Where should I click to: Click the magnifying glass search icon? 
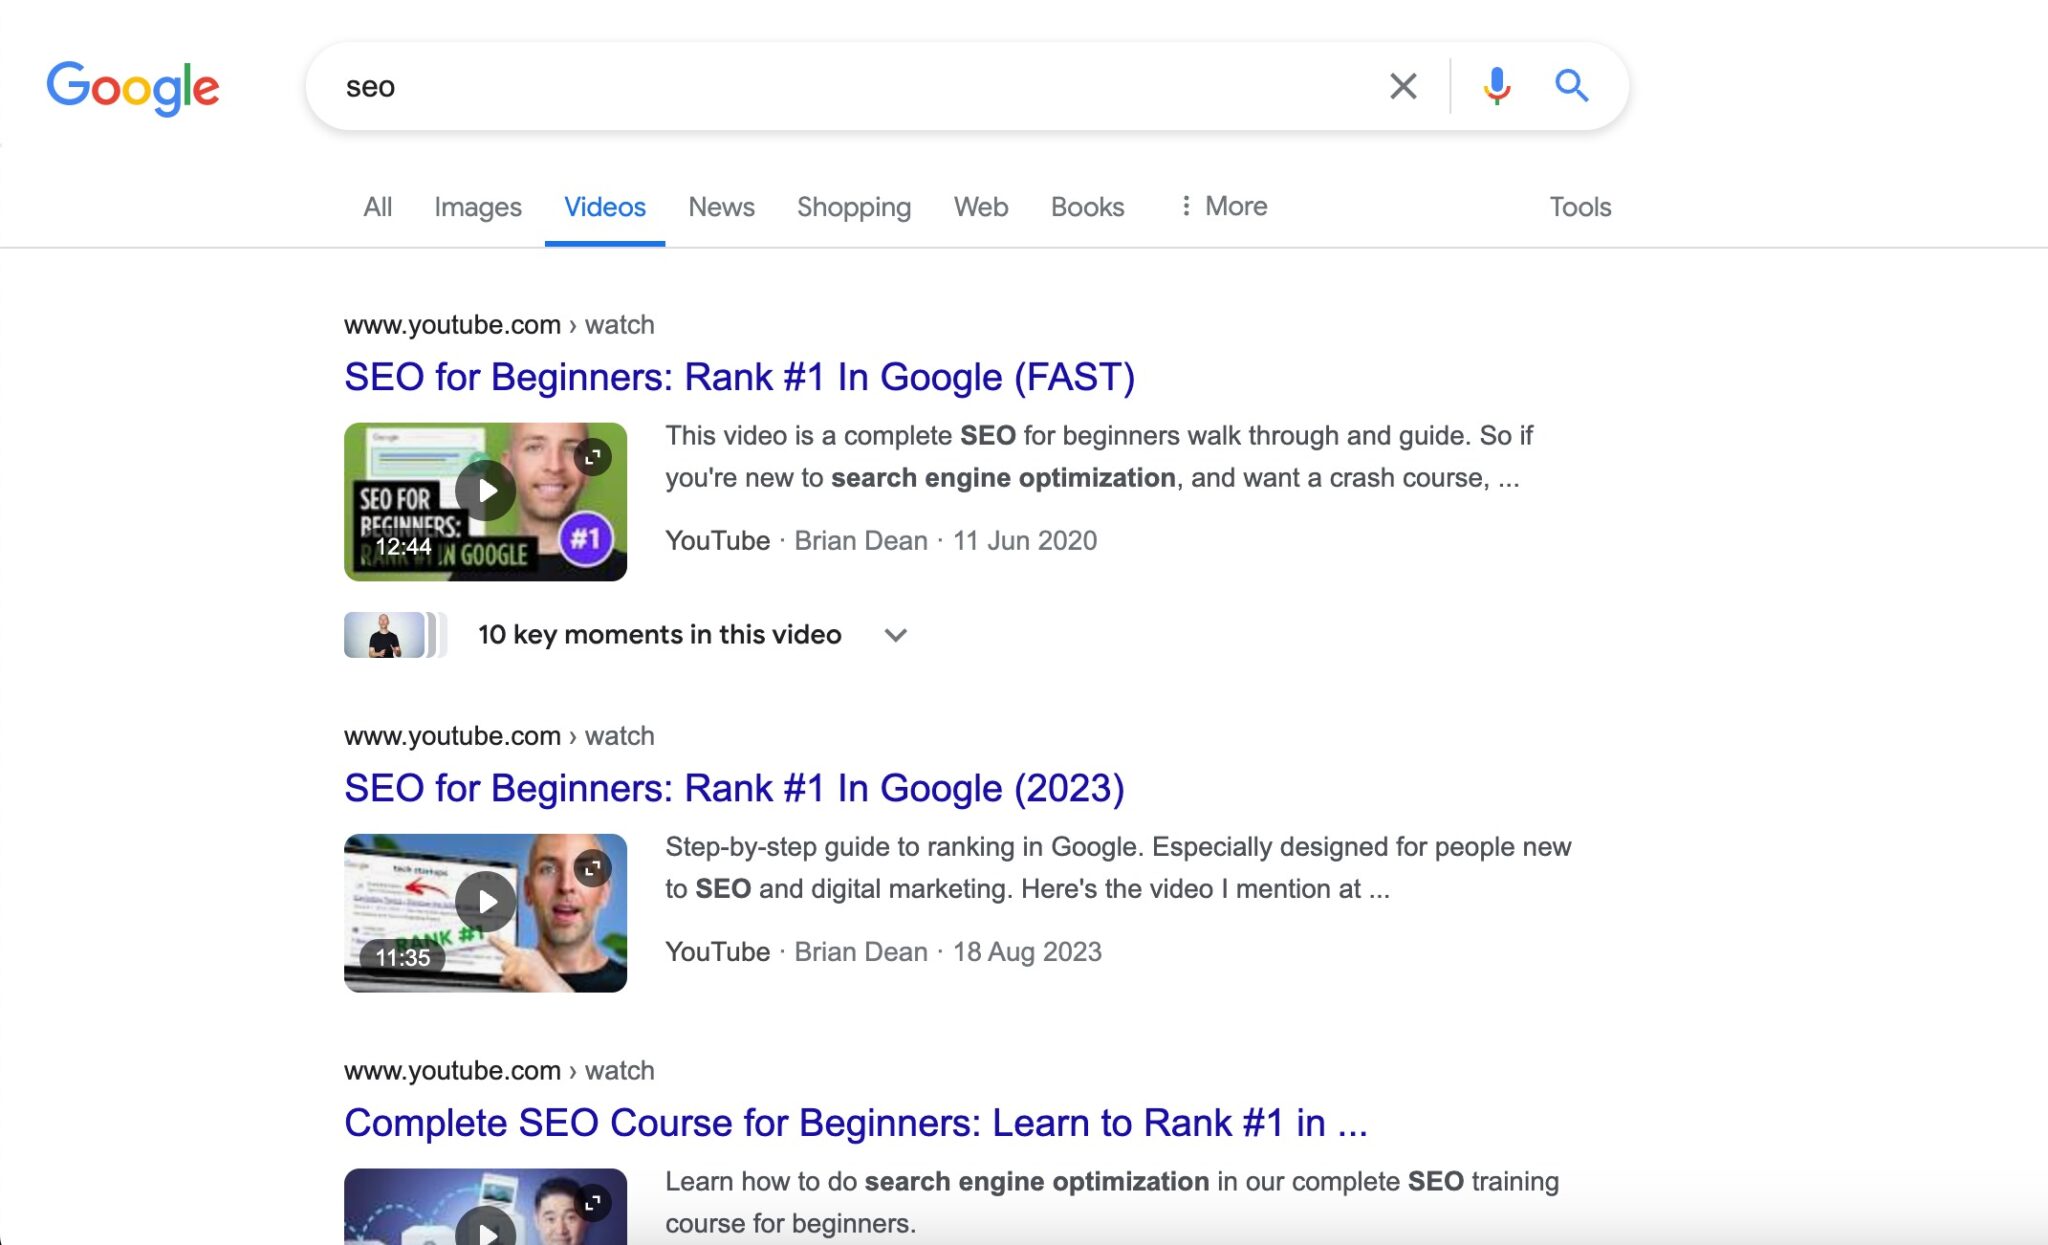1571,86
